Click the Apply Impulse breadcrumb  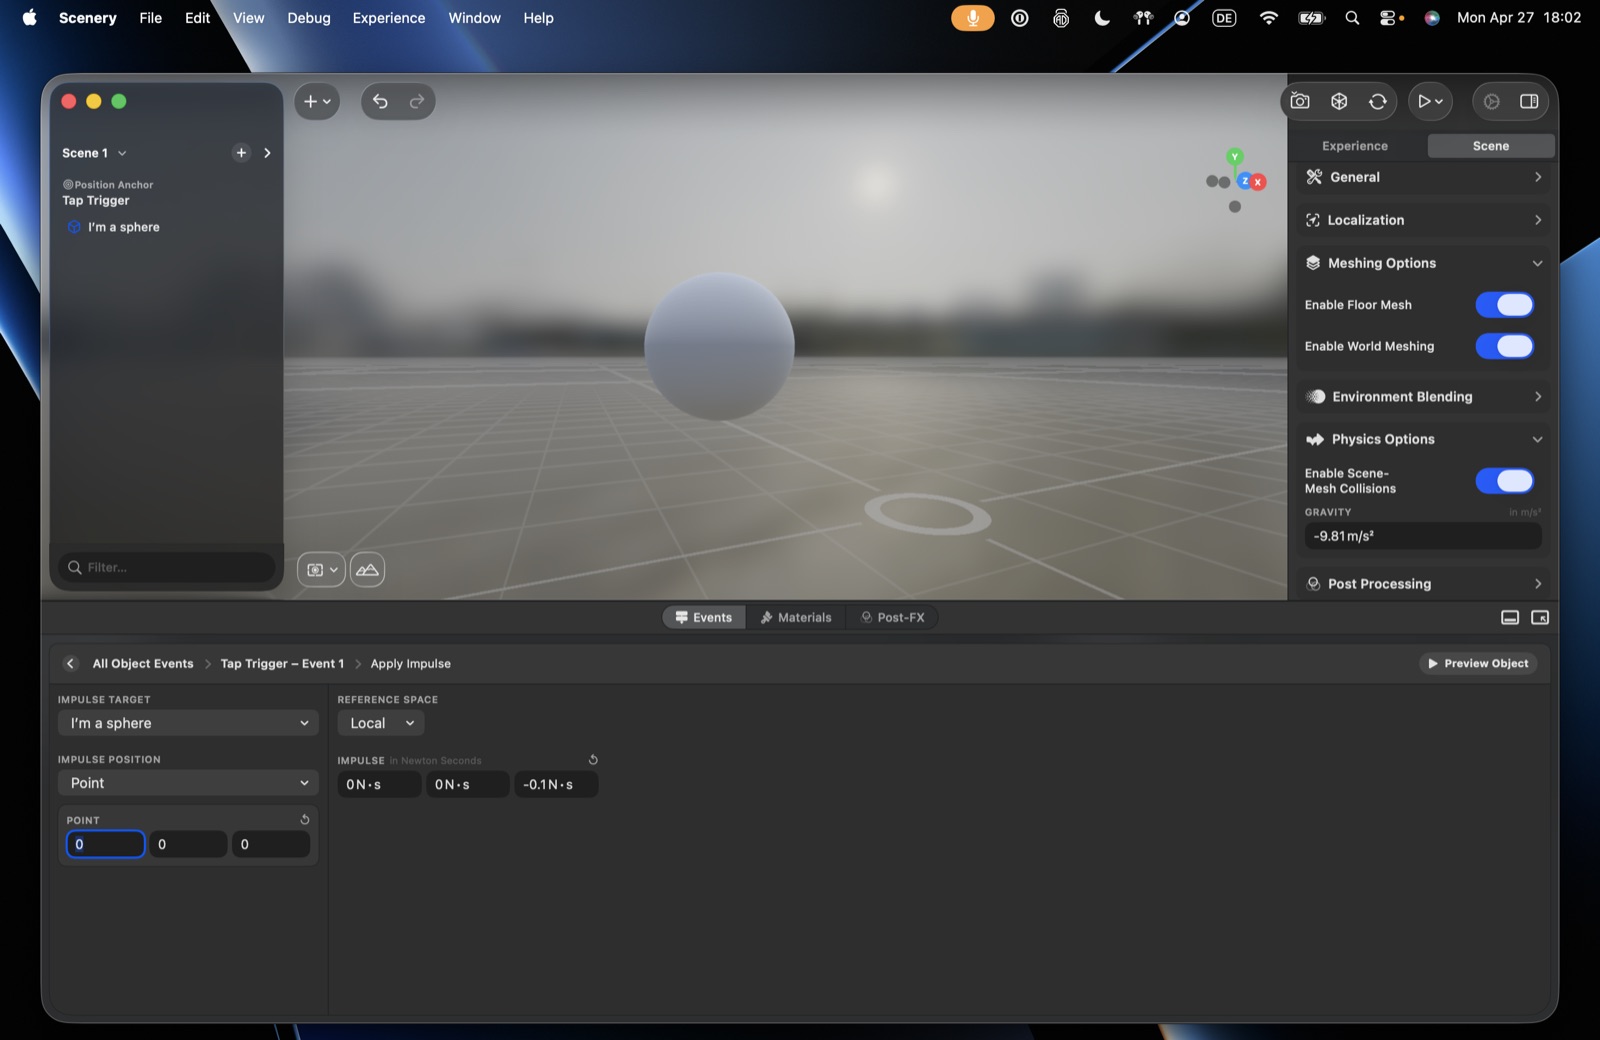(x=411, y=664)
